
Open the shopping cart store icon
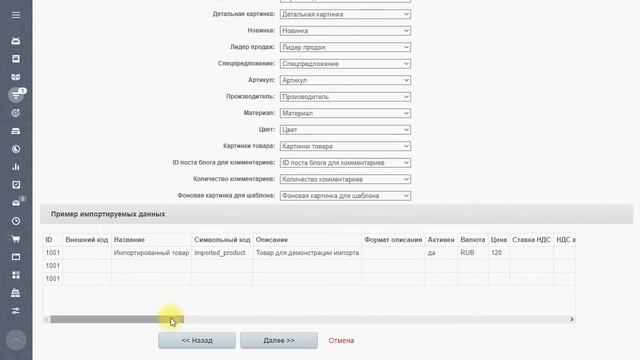pyautogui.click(x=16, y=239)
